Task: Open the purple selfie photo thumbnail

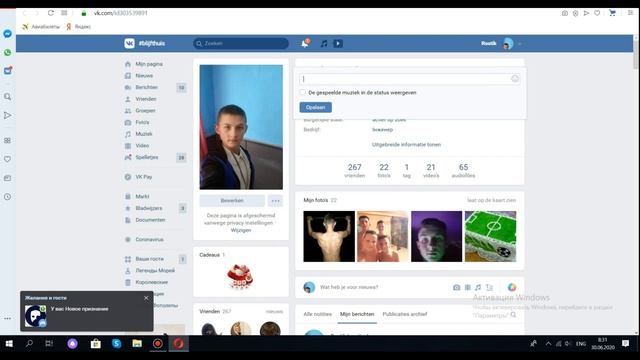Action: tap(436, 236)
